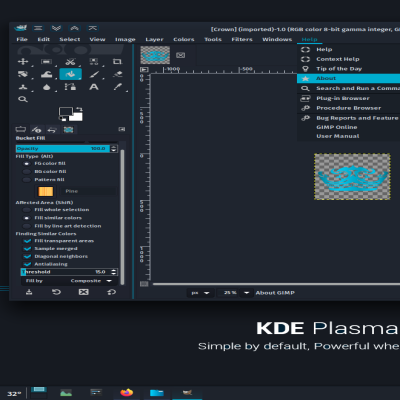
Task: Click the active Bucket Fill tool
Action: [x=70, y=74]
